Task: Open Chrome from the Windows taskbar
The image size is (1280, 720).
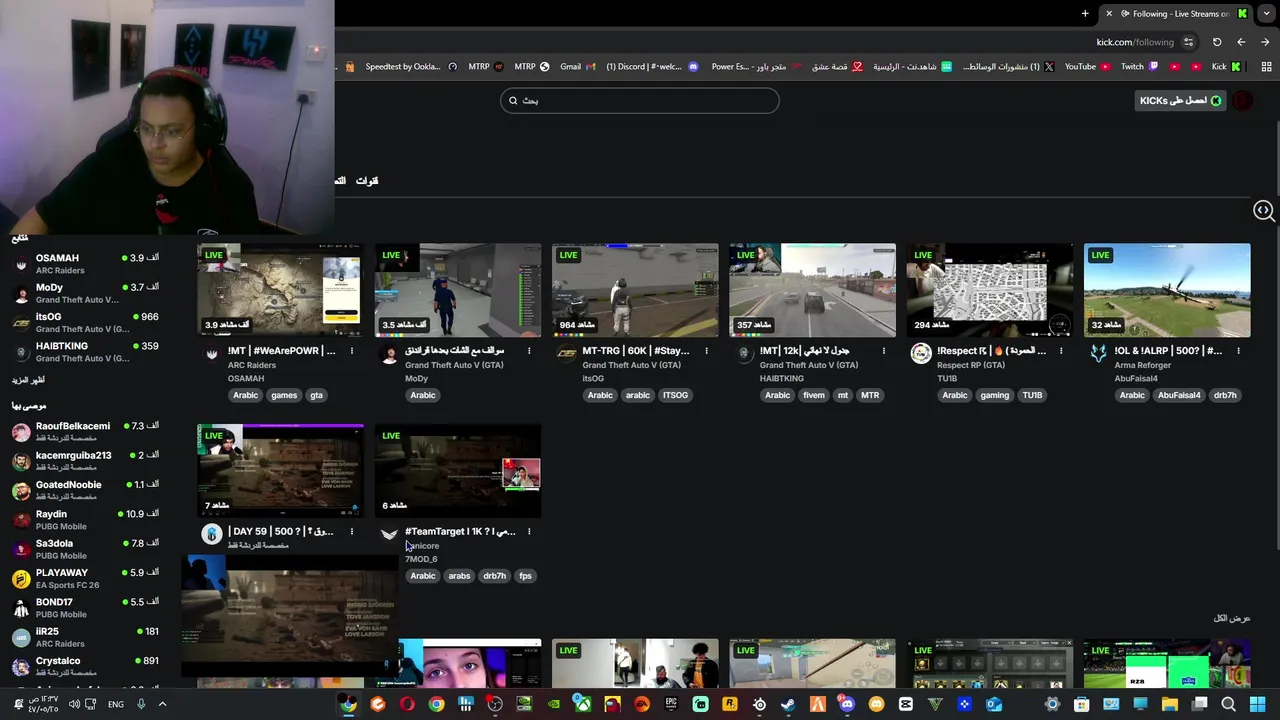Action: (x=436, y=704)
